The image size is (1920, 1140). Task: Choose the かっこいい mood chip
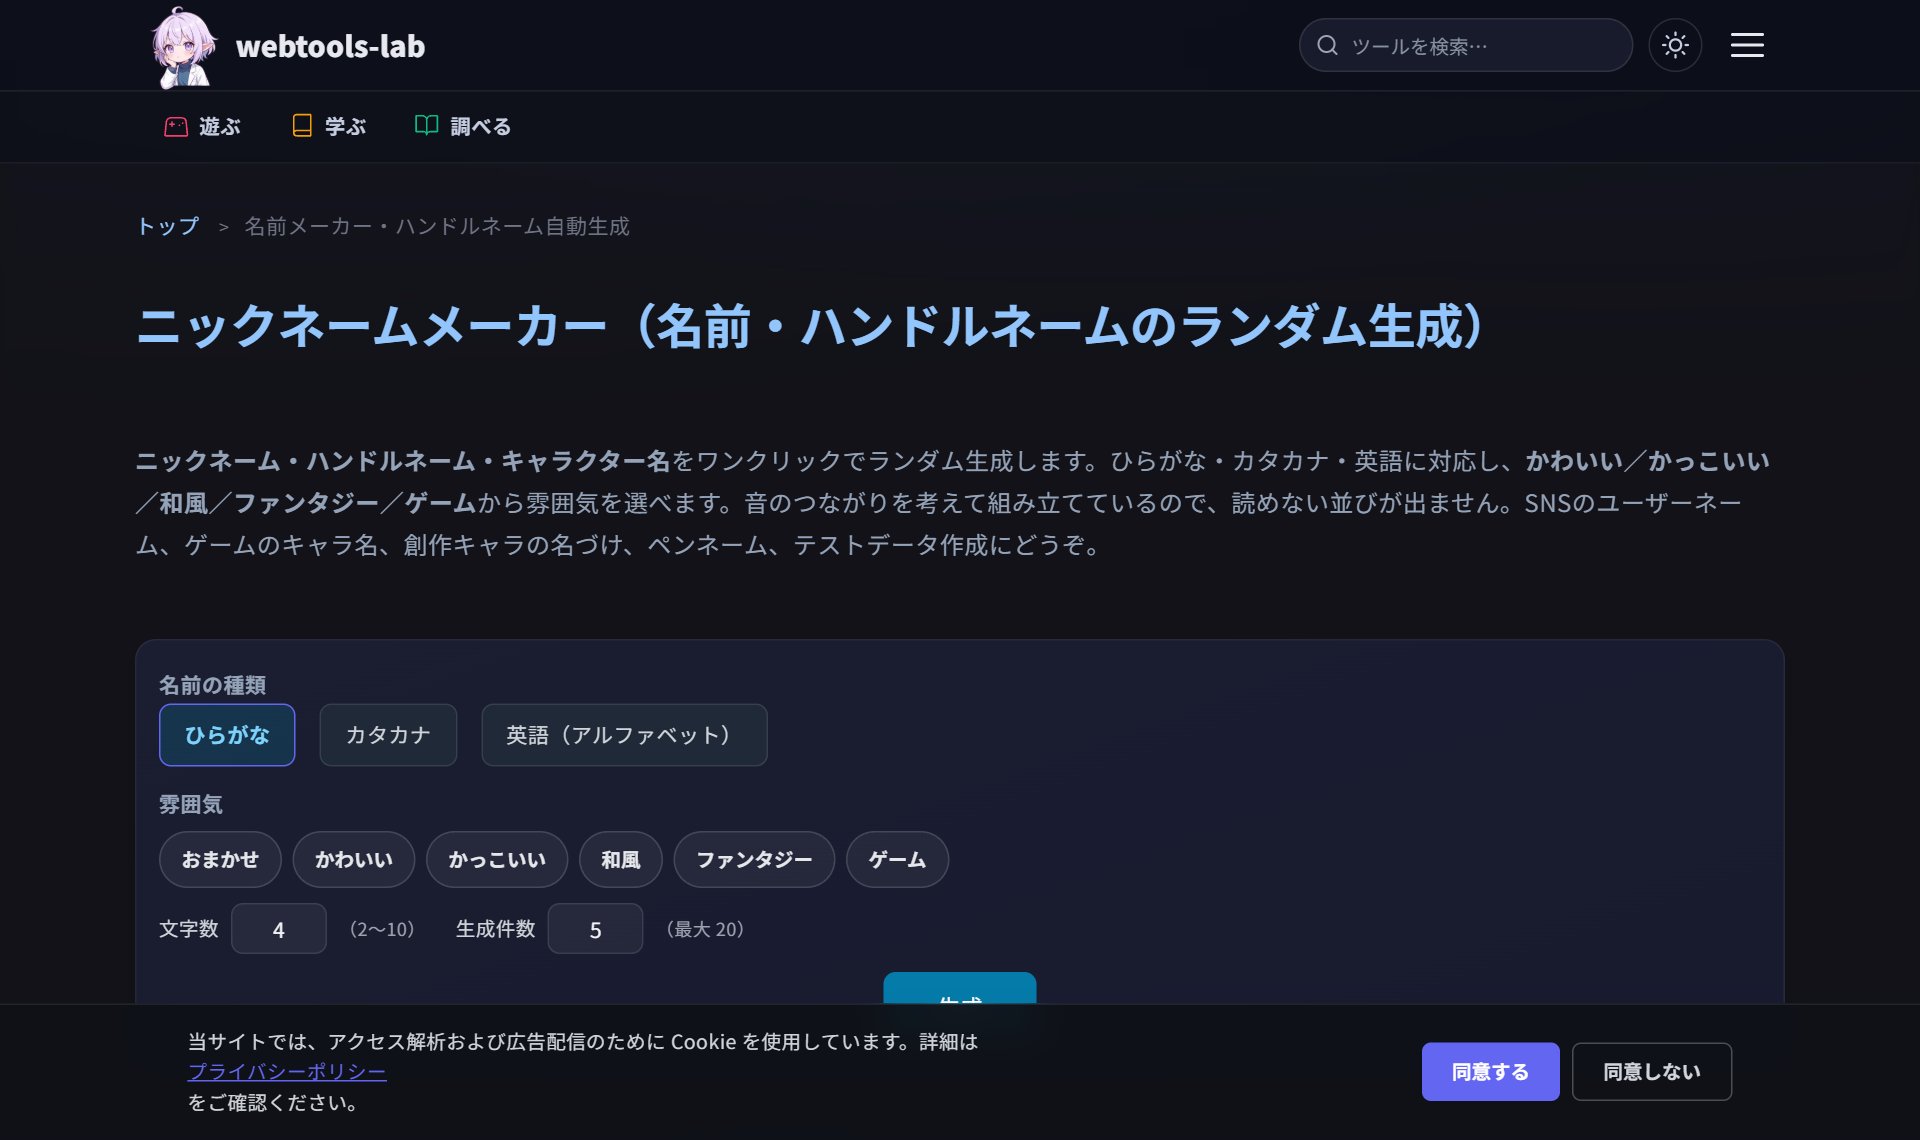point(497,859)
